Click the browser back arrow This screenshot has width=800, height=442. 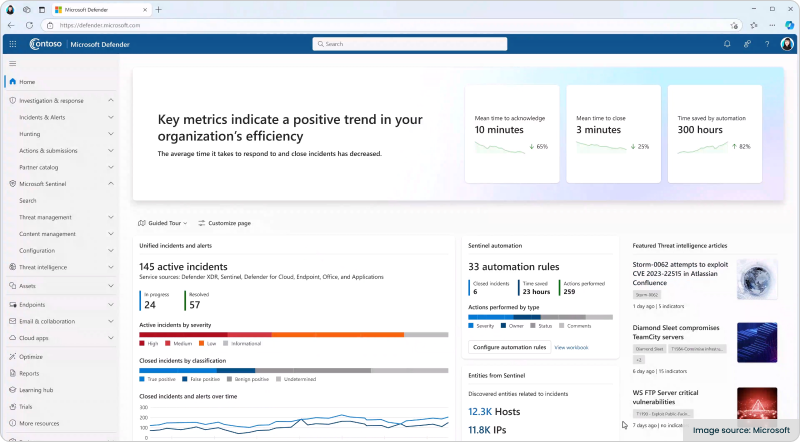point(11,25)
